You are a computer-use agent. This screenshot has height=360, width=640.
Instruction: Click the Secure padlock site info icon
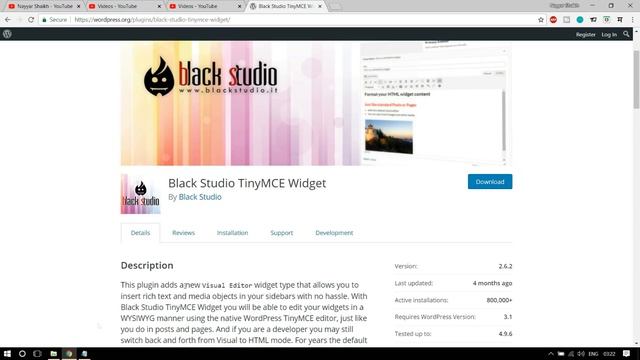(x=44, y=20)
